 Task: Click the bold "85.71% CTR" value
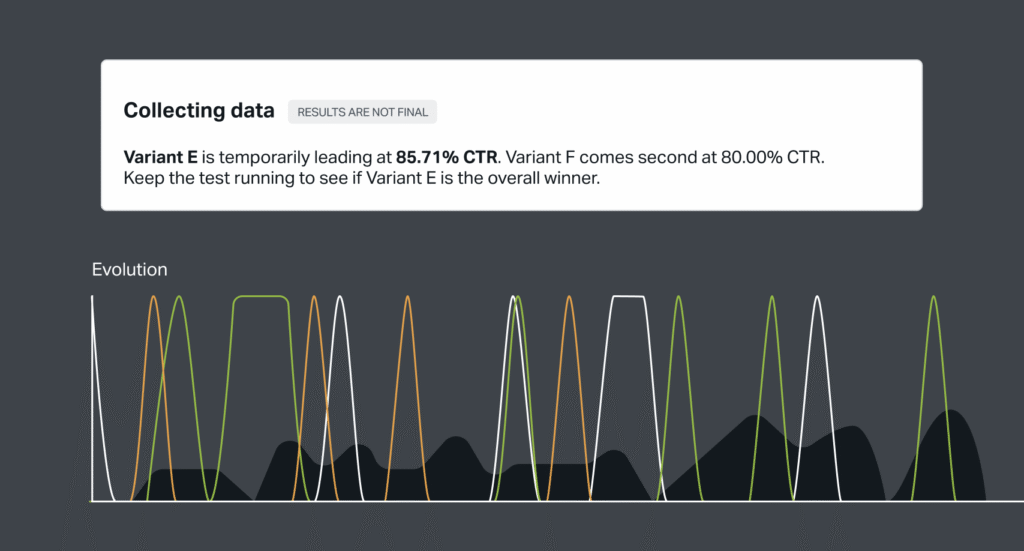tap(446, 157)
